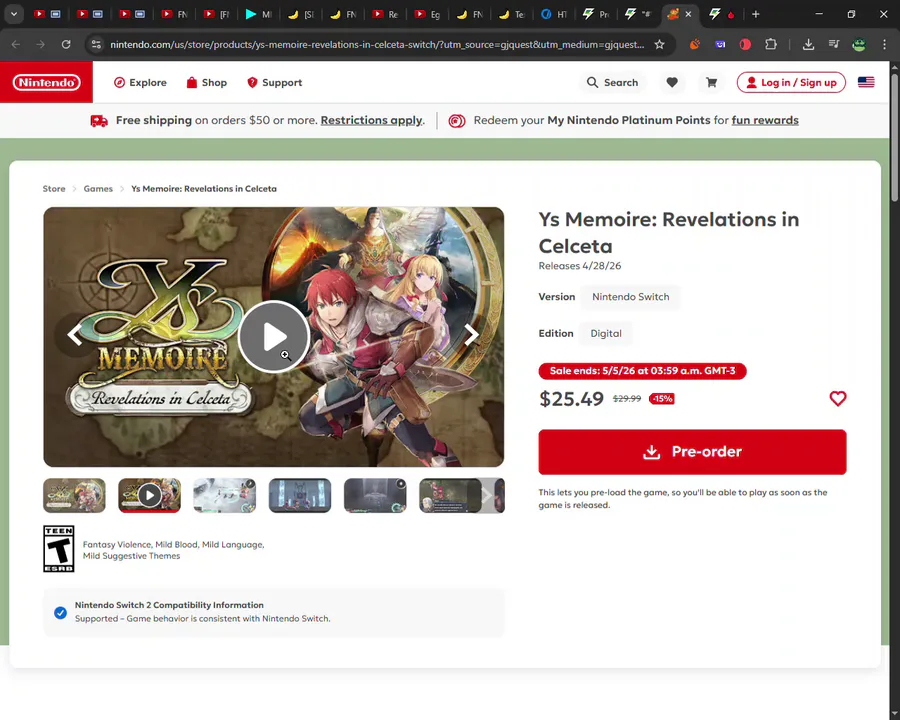Screen dimensions: 900x720
Task: View site information icon in address bar
Action: pyautogui.click(x=96, y=44)
